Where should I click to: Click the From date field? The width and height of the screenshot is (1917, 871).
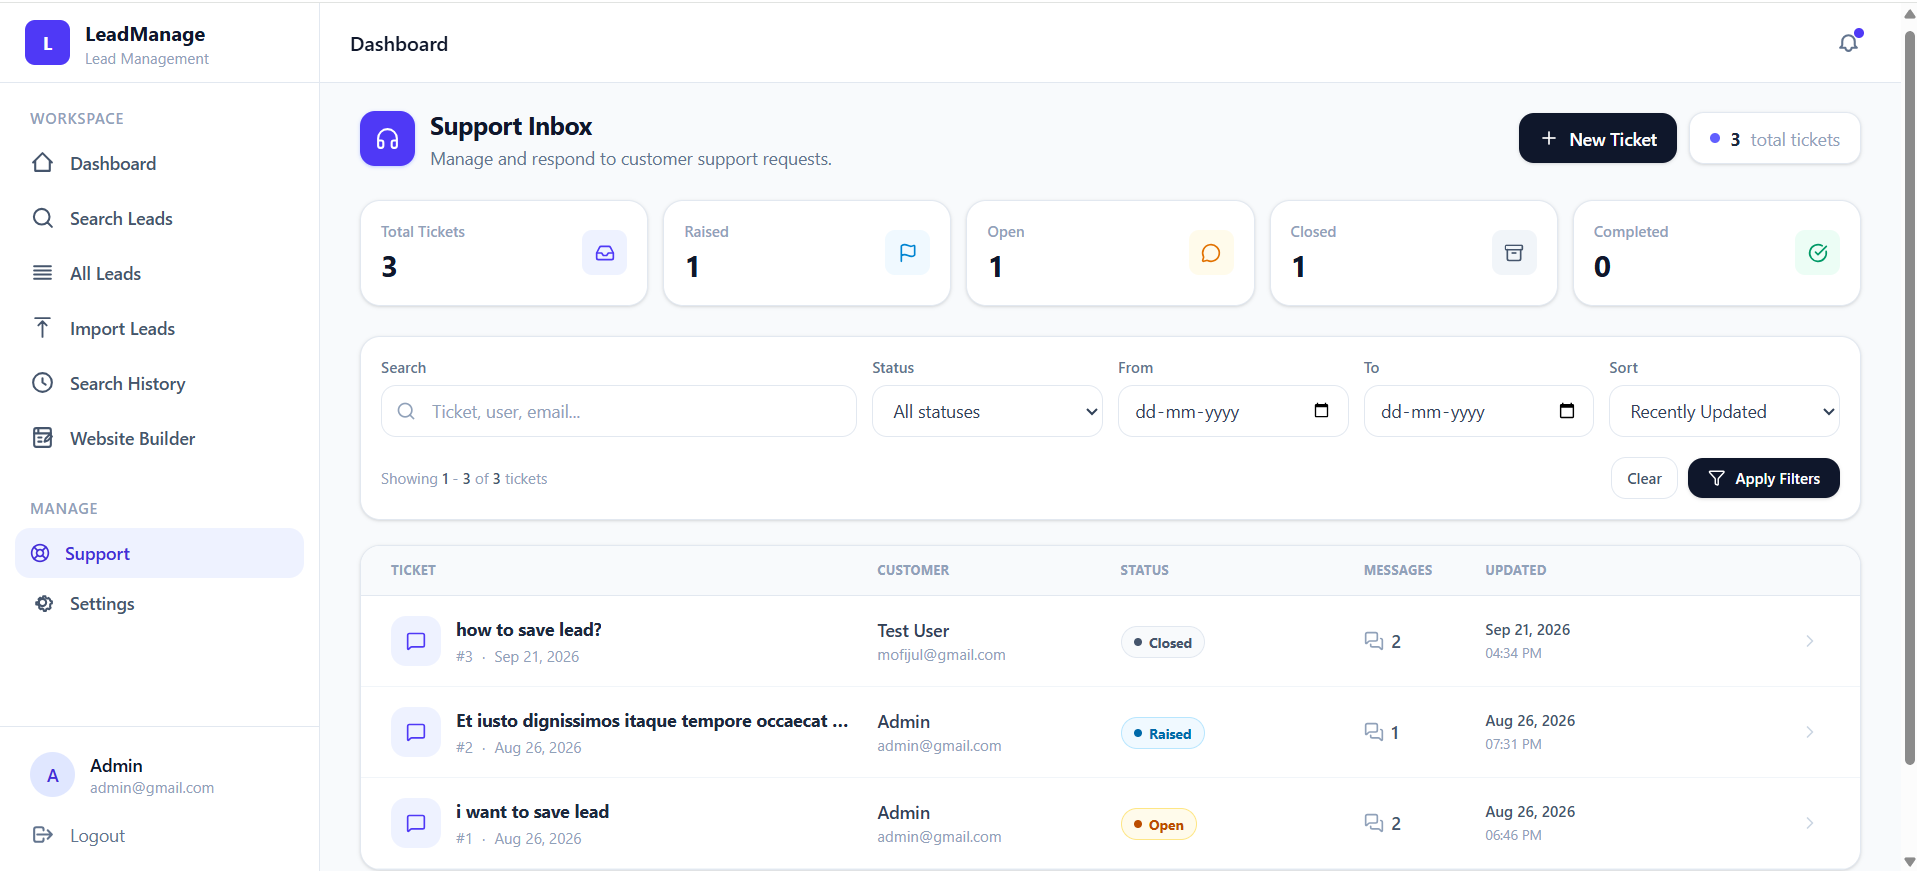[1233, 411]
